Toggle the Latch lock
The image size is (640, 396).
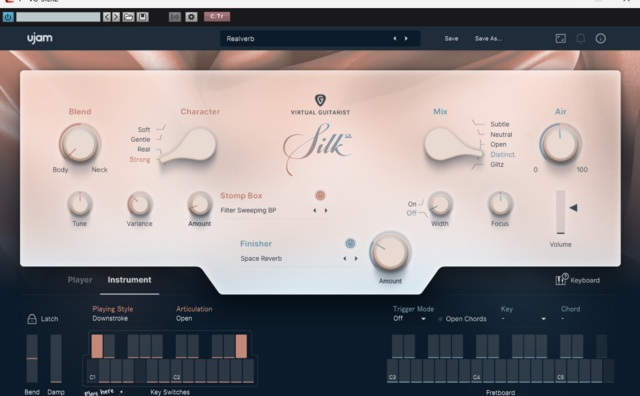coord(32,319)
